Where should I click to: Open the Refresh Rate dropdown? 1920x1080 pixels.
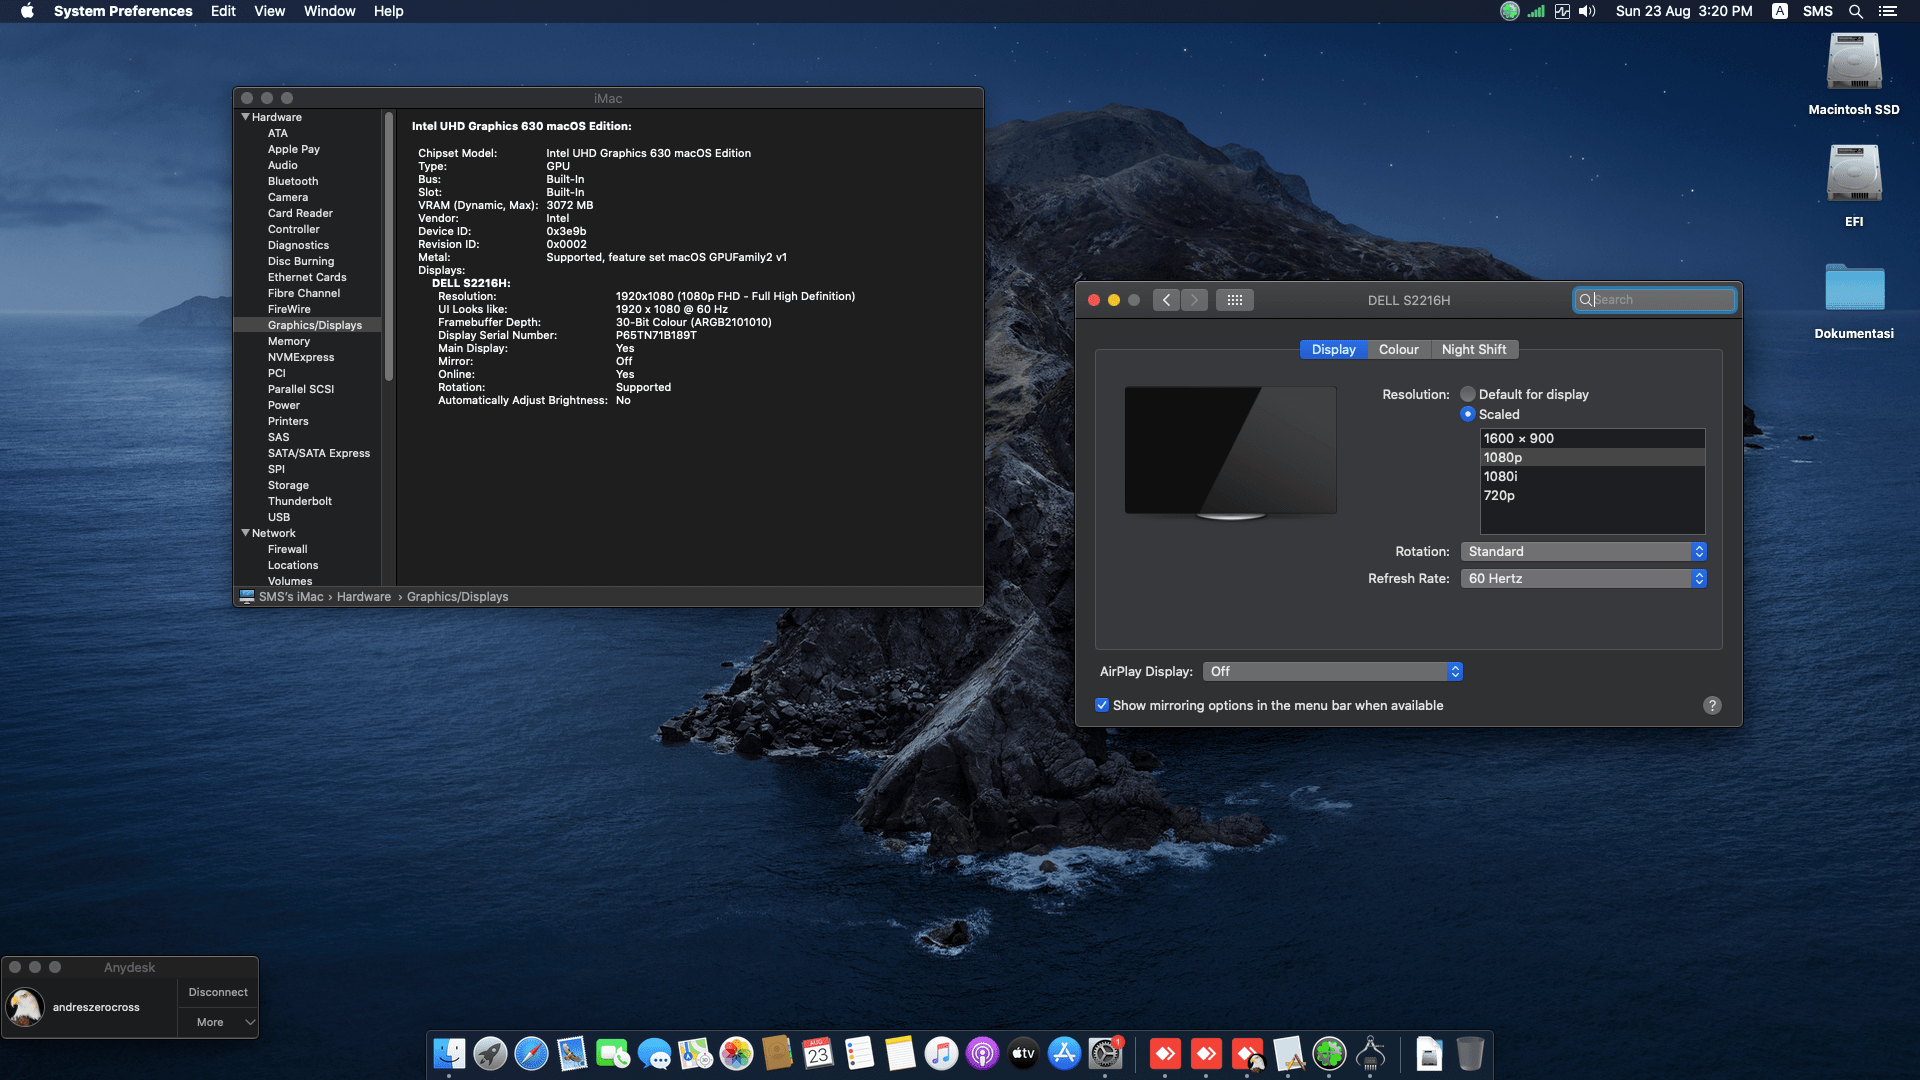(1583, 578)
